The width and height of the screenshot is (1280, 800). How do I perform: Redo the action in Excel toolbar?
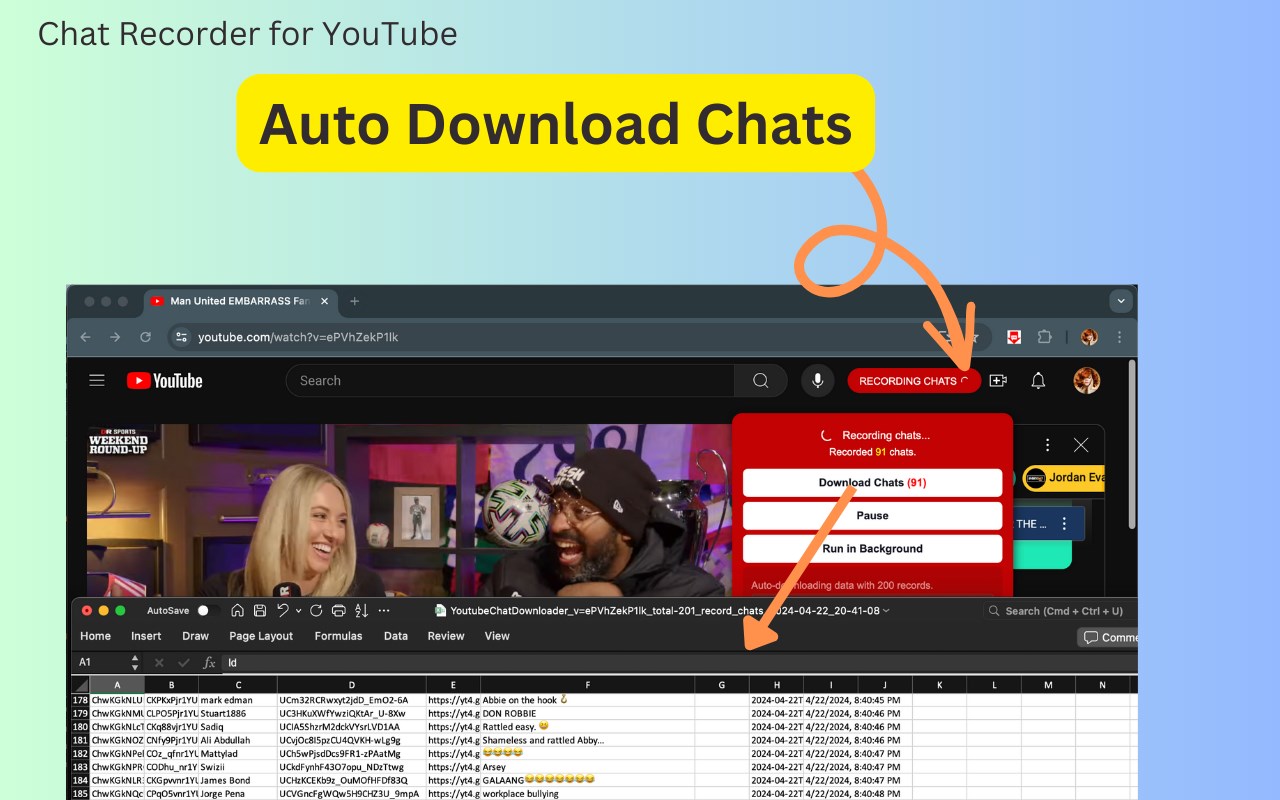(x=316, y=610)
